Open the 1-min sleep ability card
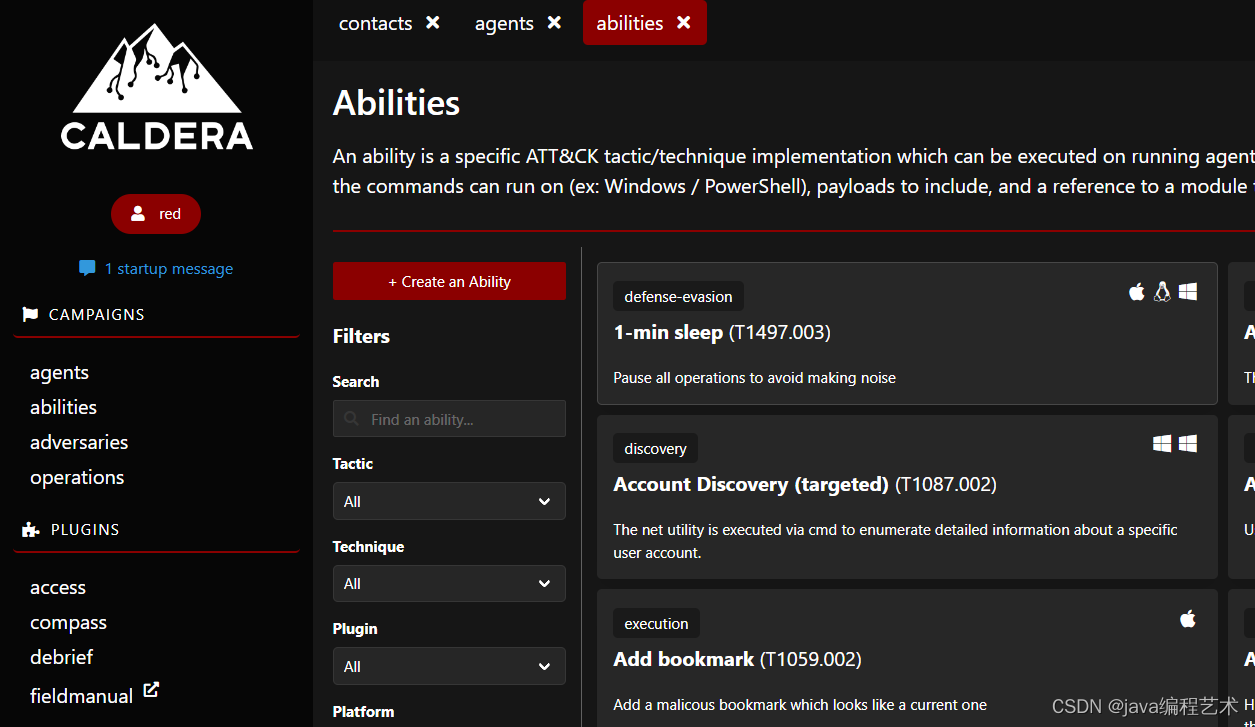 tap(907, 333)
